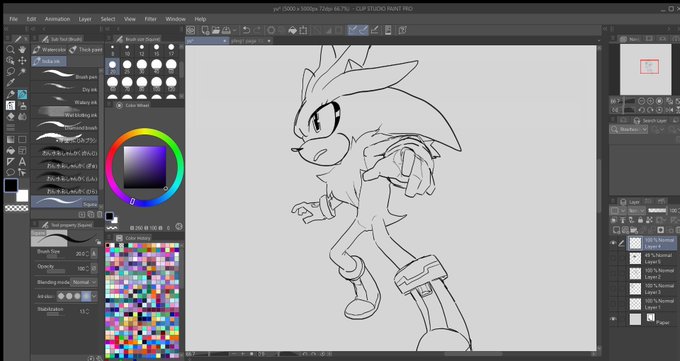This screenshot has height=361, width=680.
Task: Click the Navigator canvas thumbnail
Action: tap(645, 69)
